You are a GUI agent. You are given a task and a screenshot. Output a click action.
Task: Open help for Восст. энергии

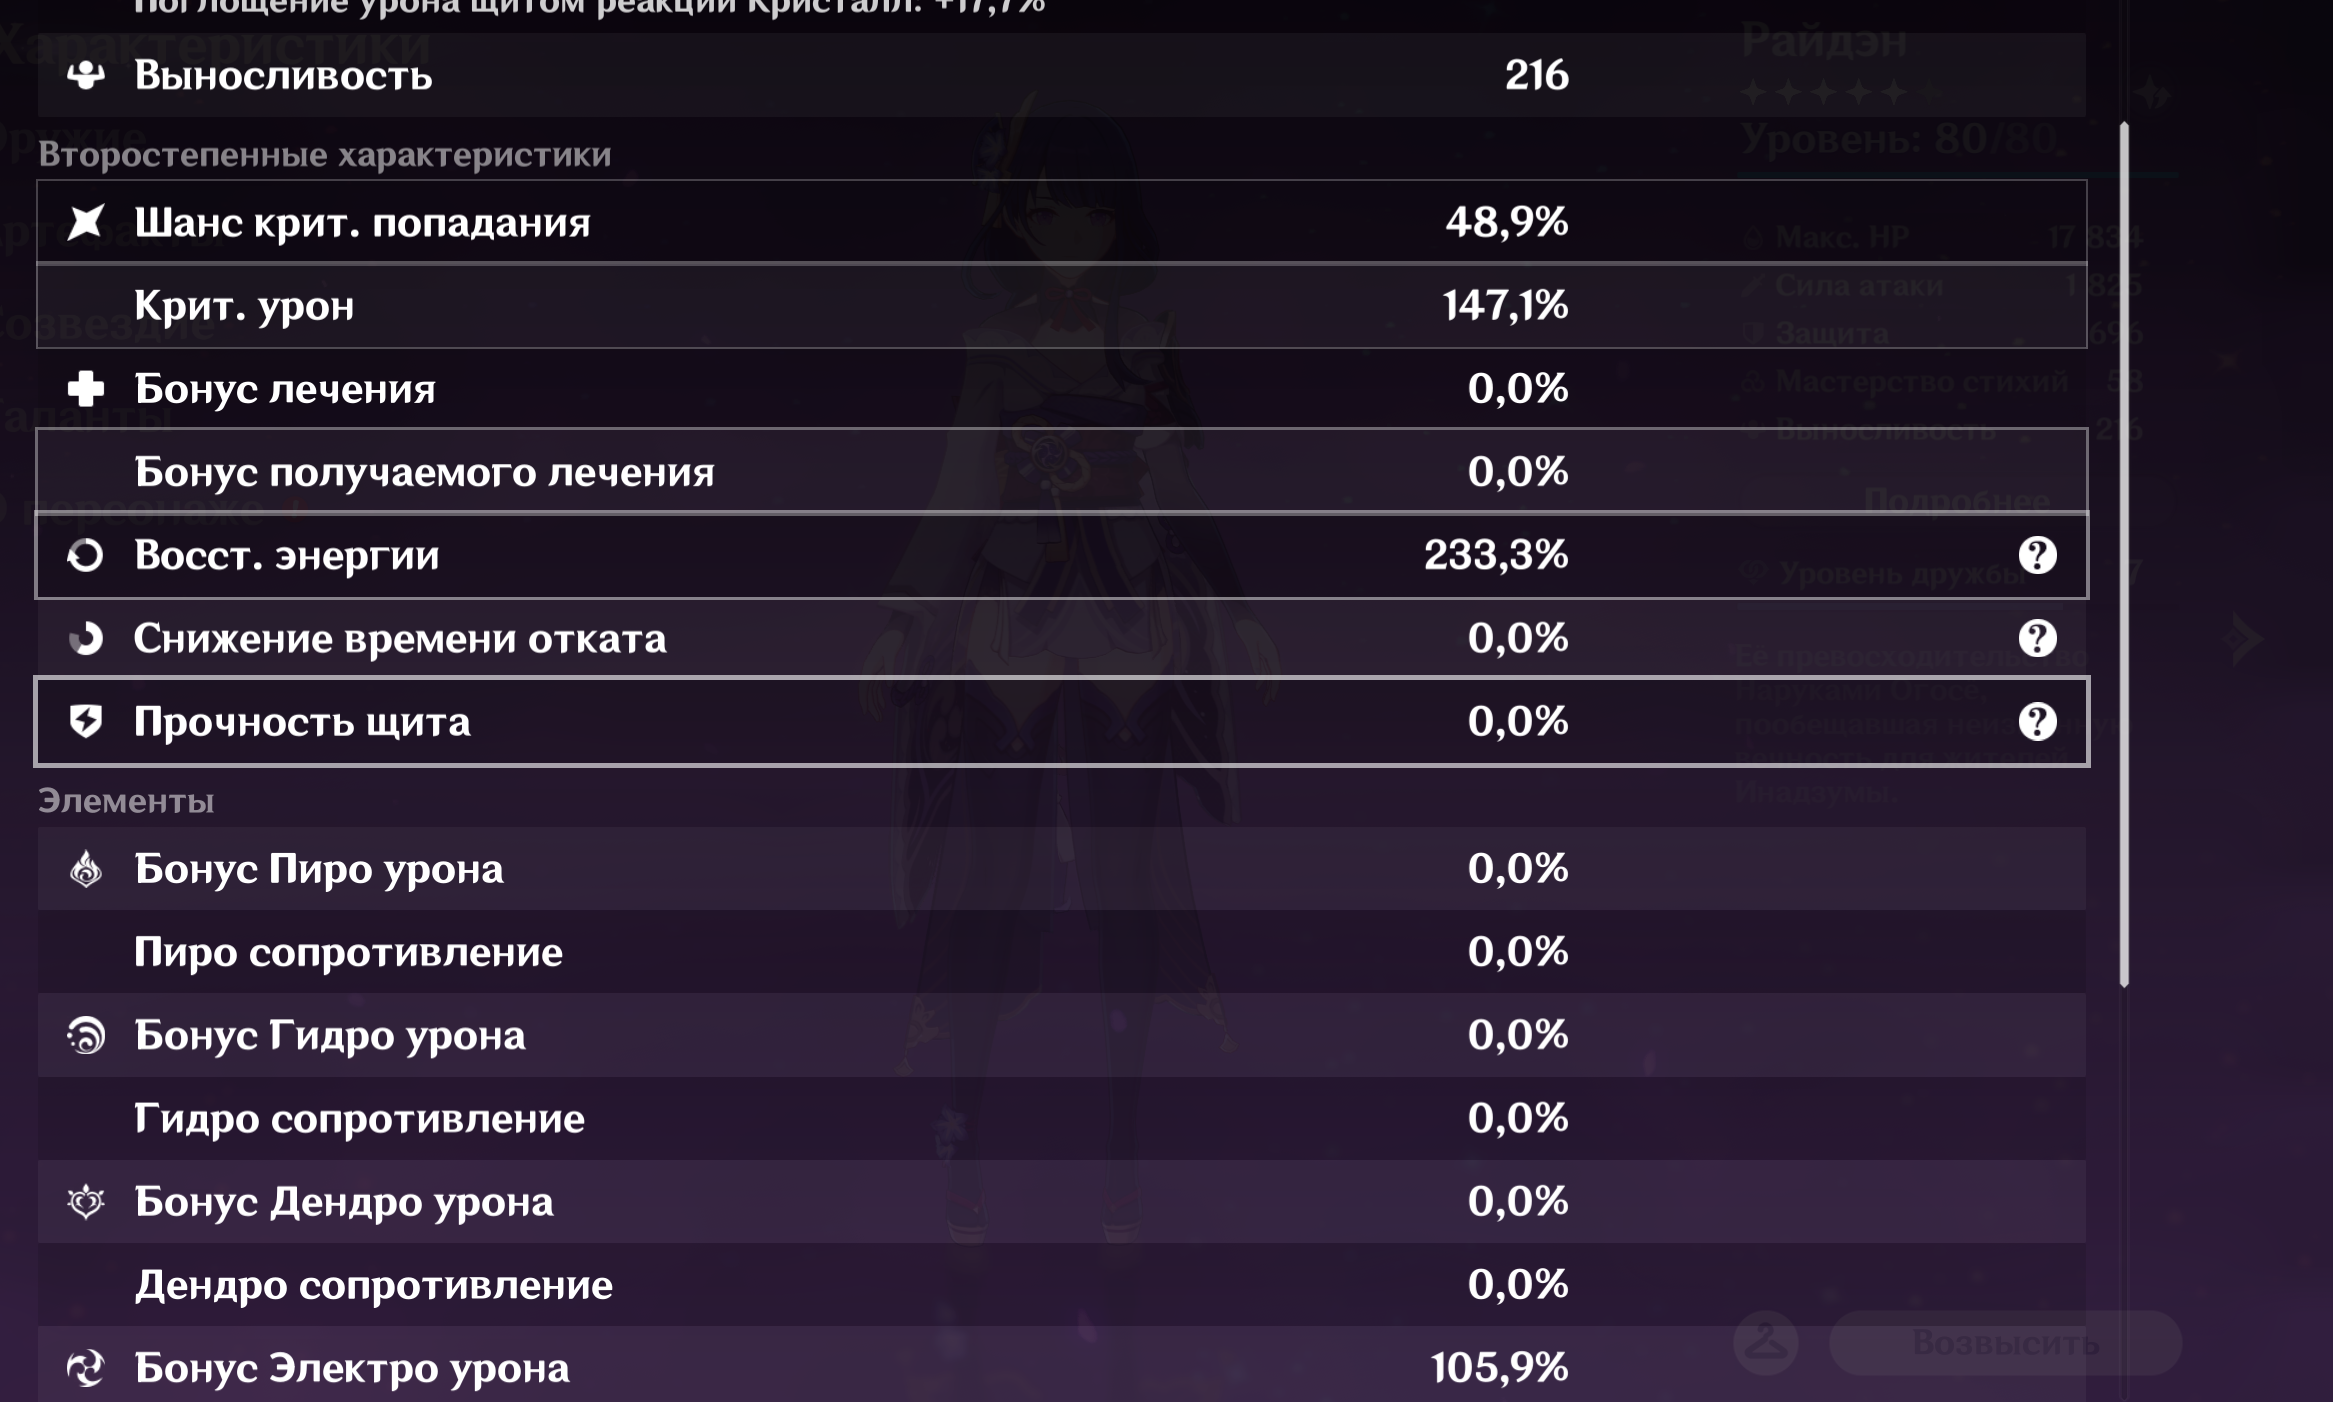2037,555
